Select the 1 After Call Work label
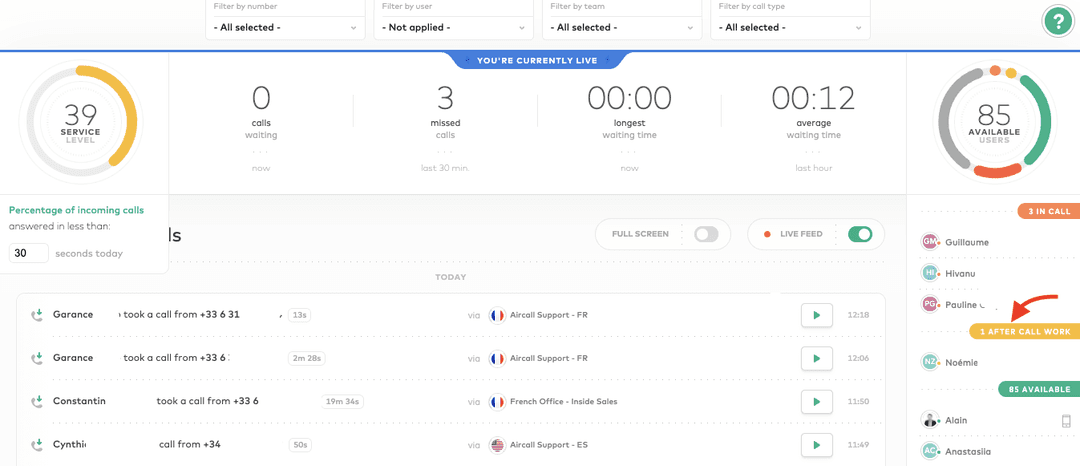 tap(1025, 331)
